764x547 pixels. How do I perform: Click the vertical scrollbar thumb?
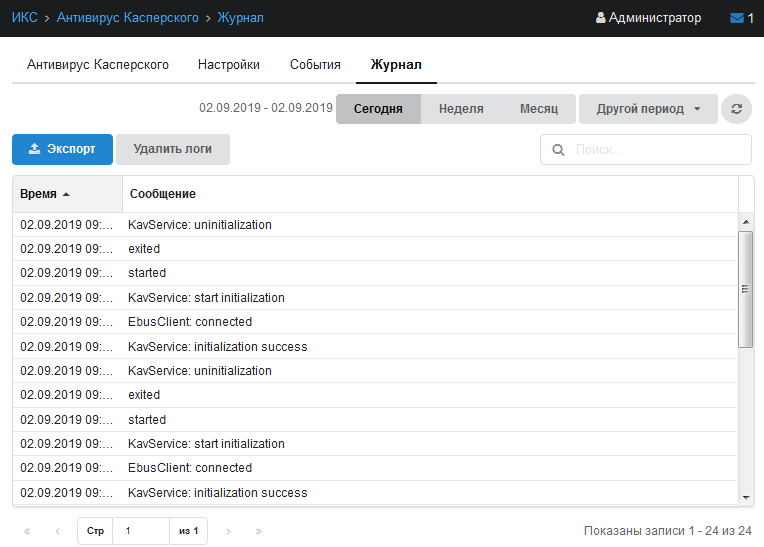745,289
